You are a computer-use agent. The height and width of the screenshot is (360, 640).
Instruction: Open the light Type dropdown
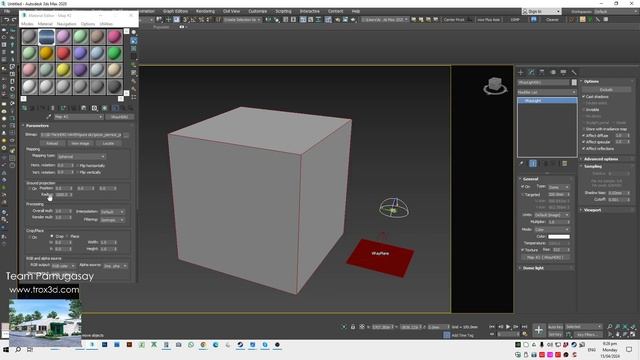pyautogui.click(x=559, y=187)
